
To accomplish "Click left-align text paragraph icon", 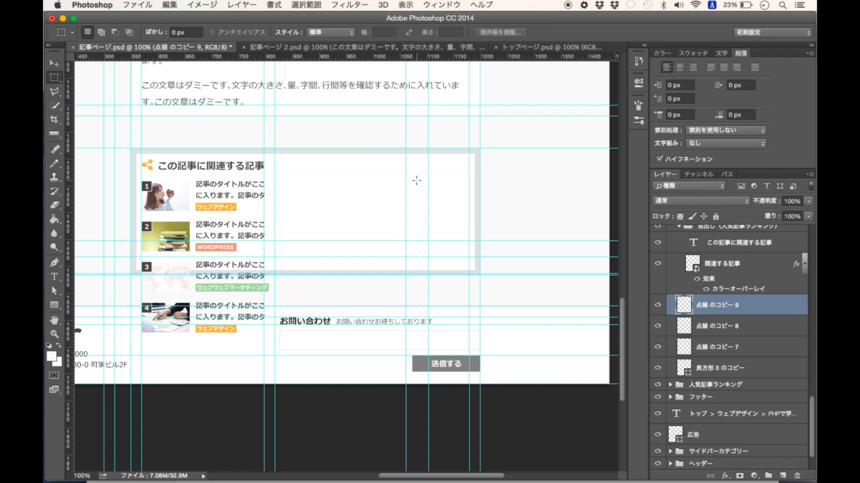I will (666, 67).
